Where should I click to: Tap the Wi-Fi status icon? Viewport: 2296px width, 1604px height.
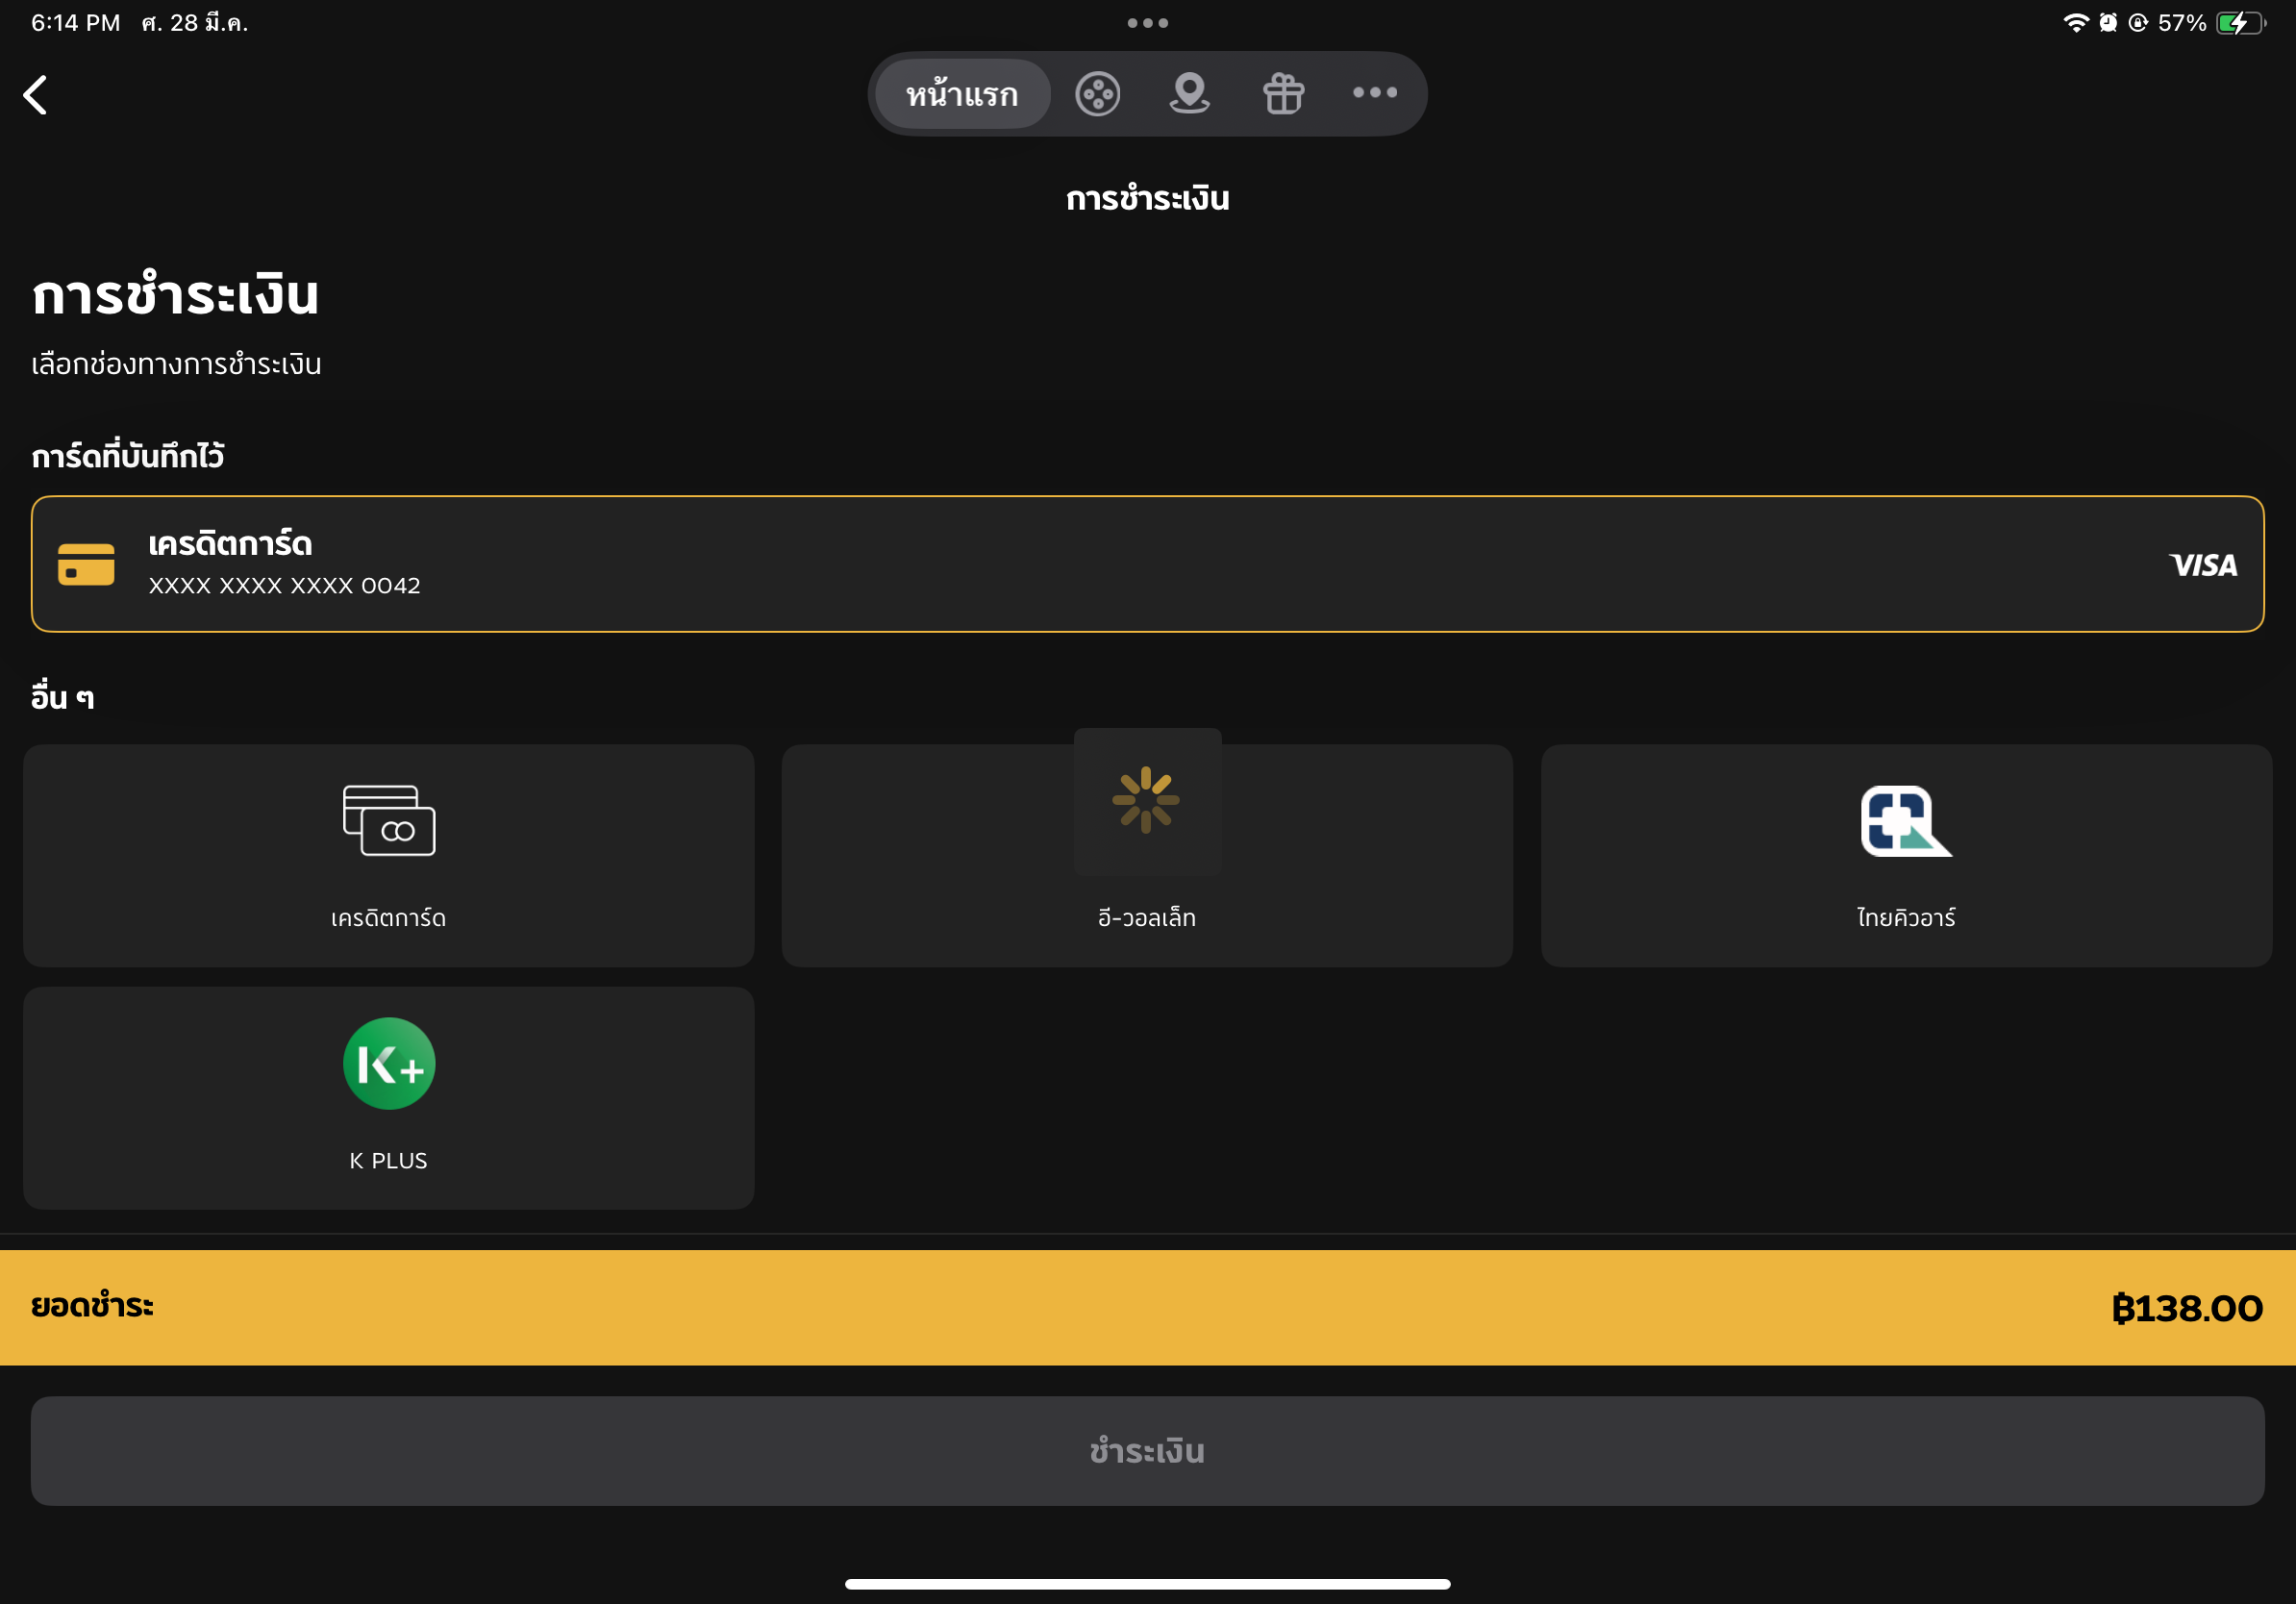(2076, 23)
